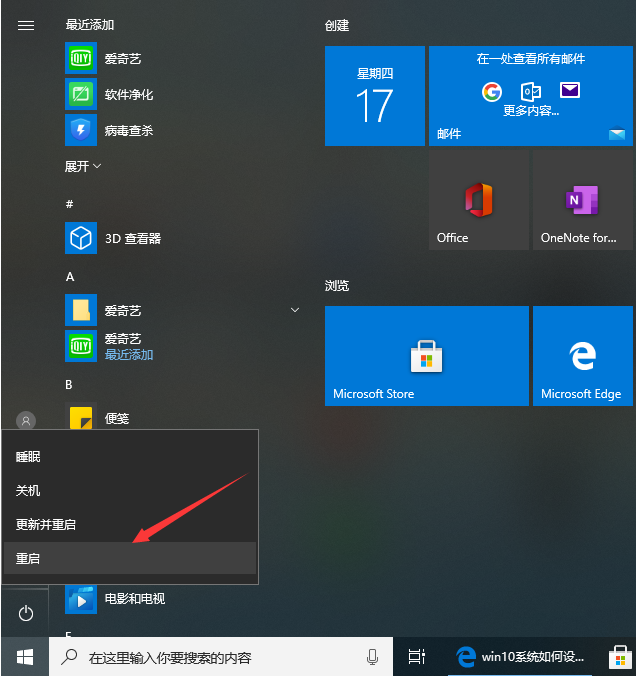The image size is (636, 676).
Task: Click the microphone icon in search box
Action: point(372,657)
